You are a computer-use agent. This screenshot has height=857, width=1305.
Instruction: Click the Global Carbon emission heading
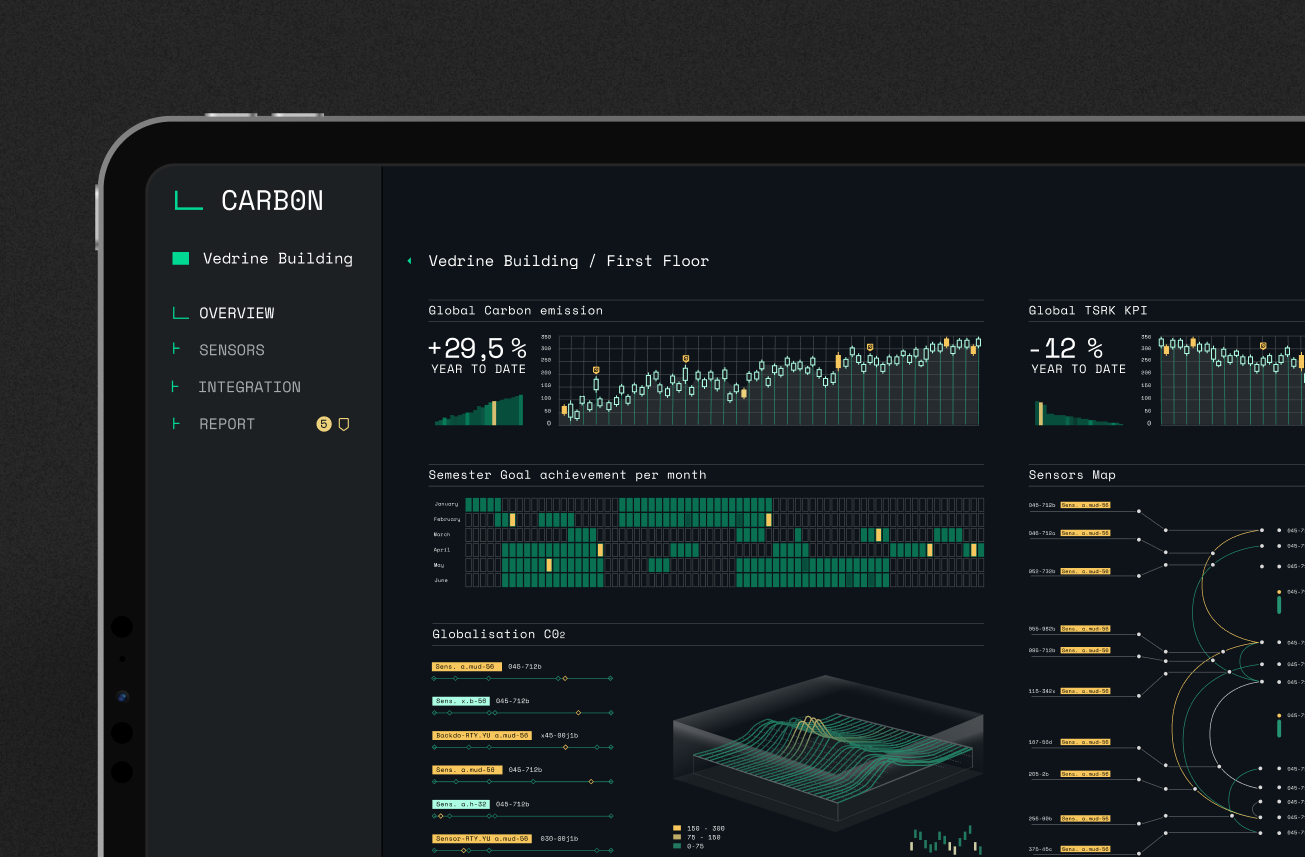point(516,310)
